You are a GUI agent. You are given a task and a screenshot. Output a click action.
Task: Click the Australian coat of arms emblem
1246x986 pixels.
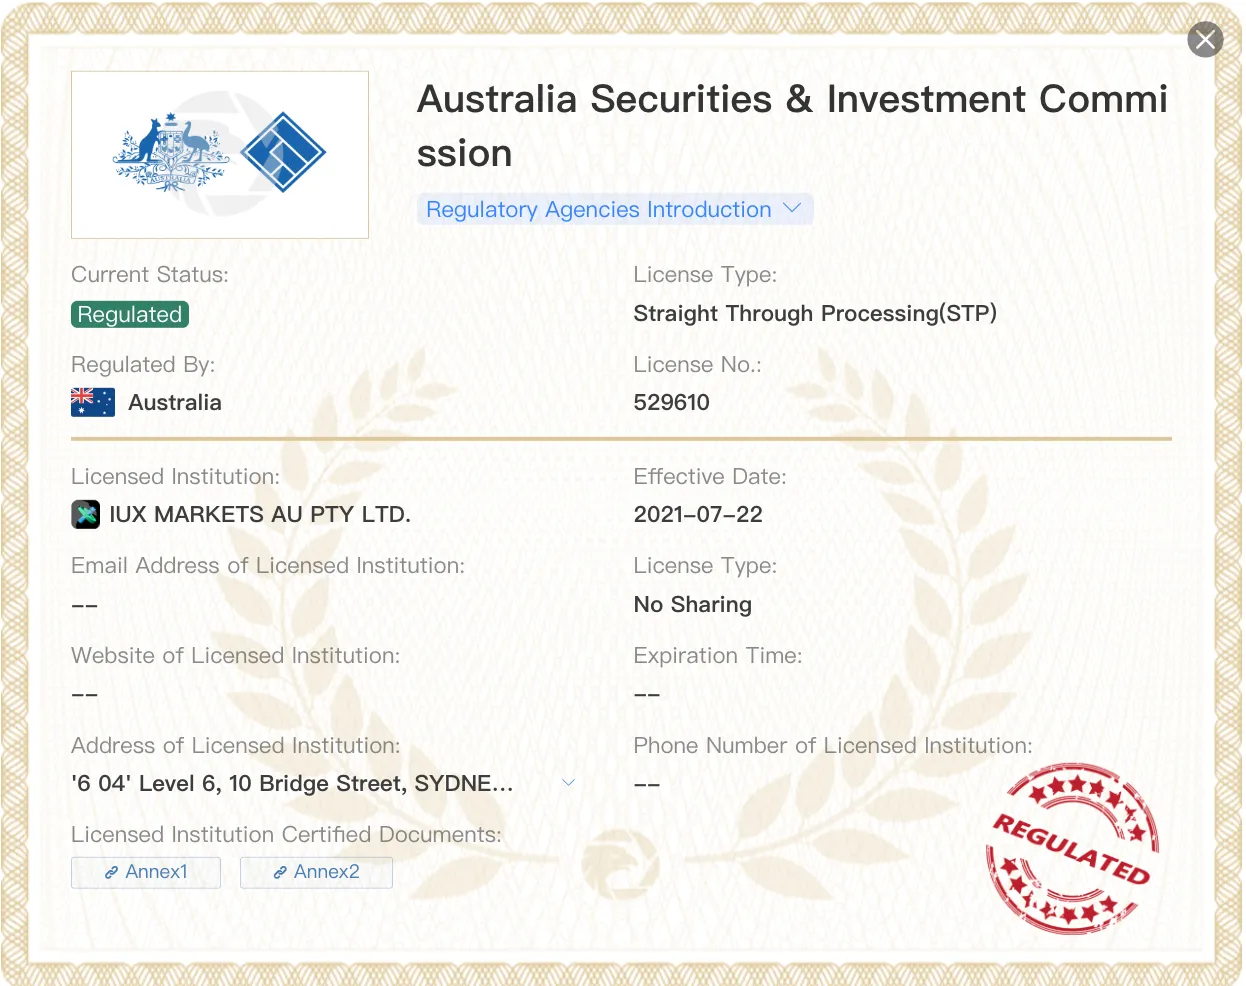coord(172,153)
